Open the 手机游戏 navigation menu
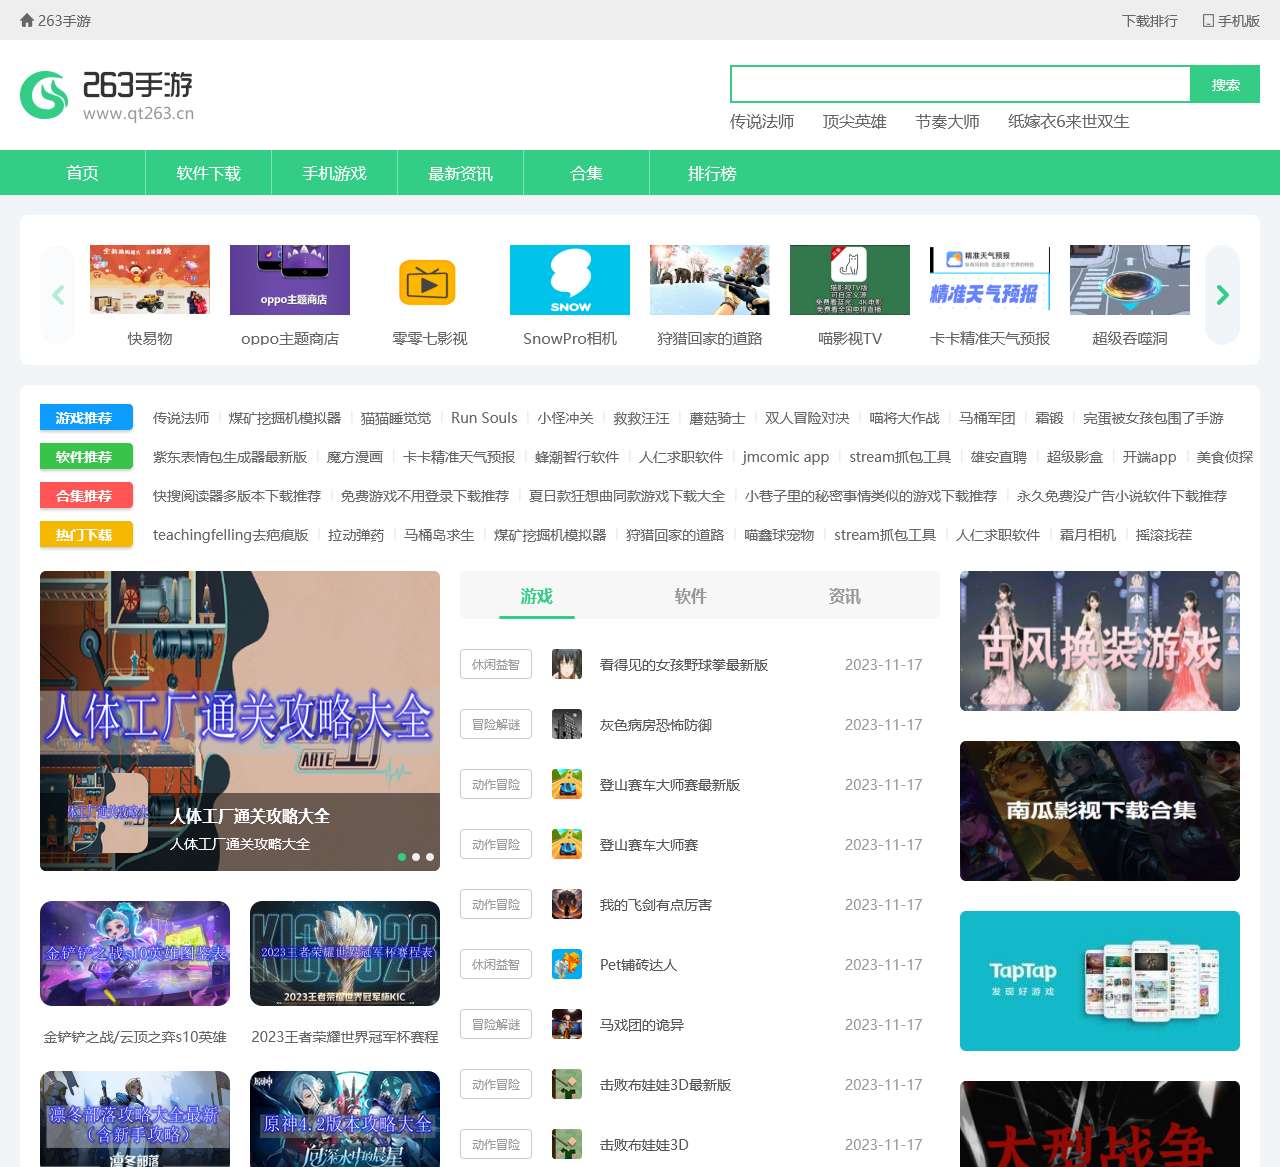Screen dimensions: 1280x1167 334,172
